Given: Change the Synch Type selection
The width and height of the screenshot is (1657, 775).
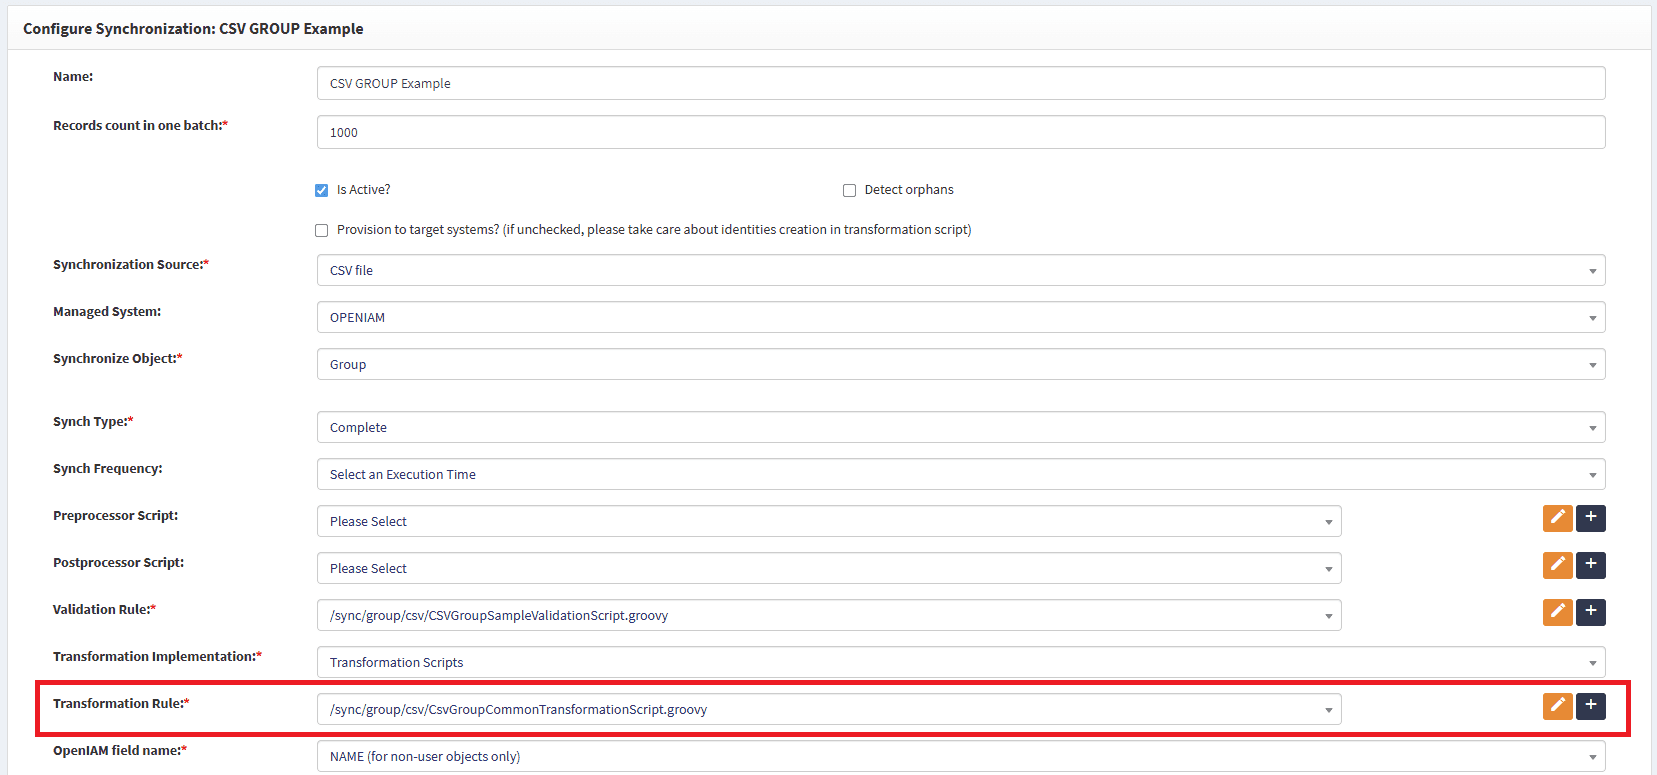Looking at the screenshot, I should (x=960, y=427).
